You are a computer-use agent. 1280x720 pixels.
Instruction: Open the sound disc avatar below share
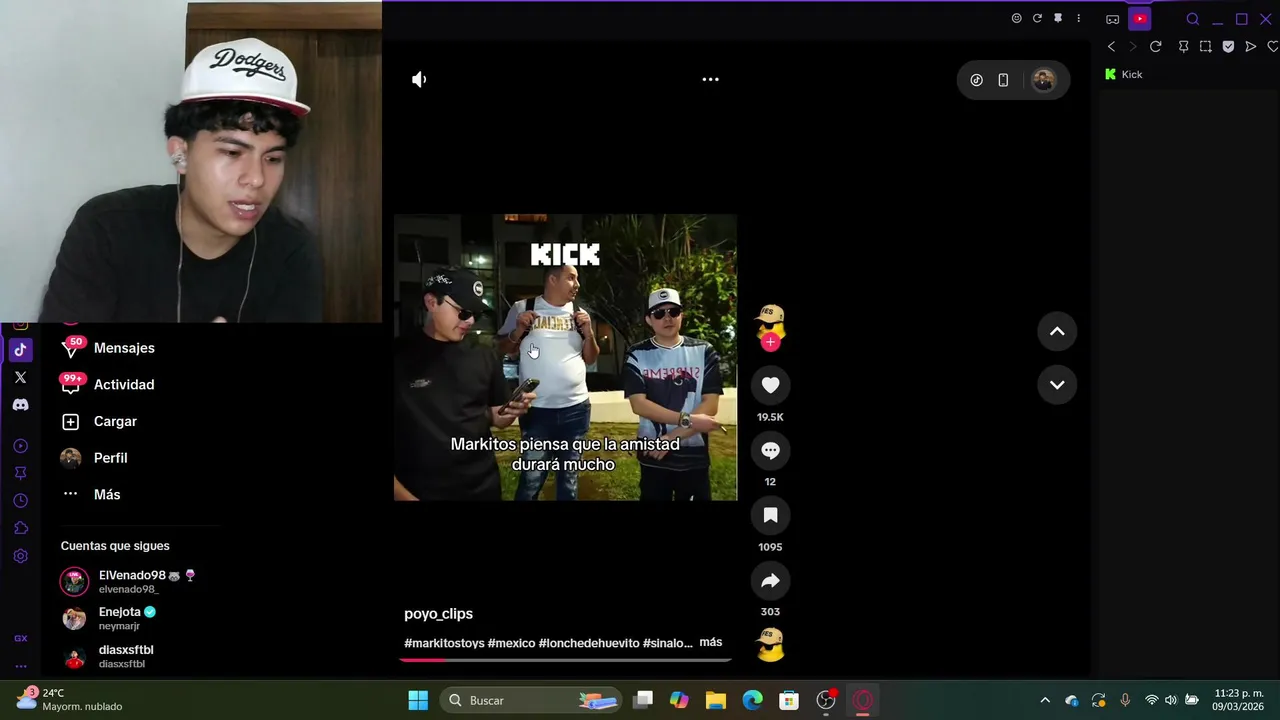click(x=770, y=644)
